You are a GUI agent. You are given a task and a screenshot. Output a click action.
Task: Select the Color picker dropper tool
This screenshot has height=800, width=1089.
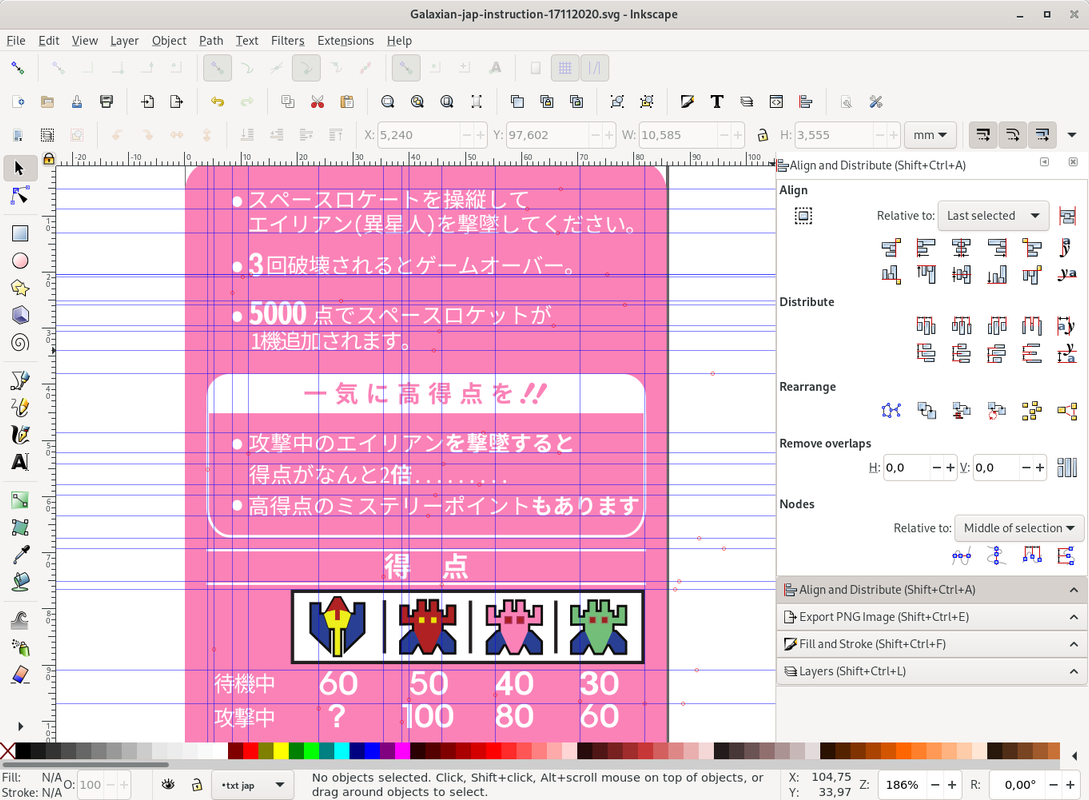19,554
